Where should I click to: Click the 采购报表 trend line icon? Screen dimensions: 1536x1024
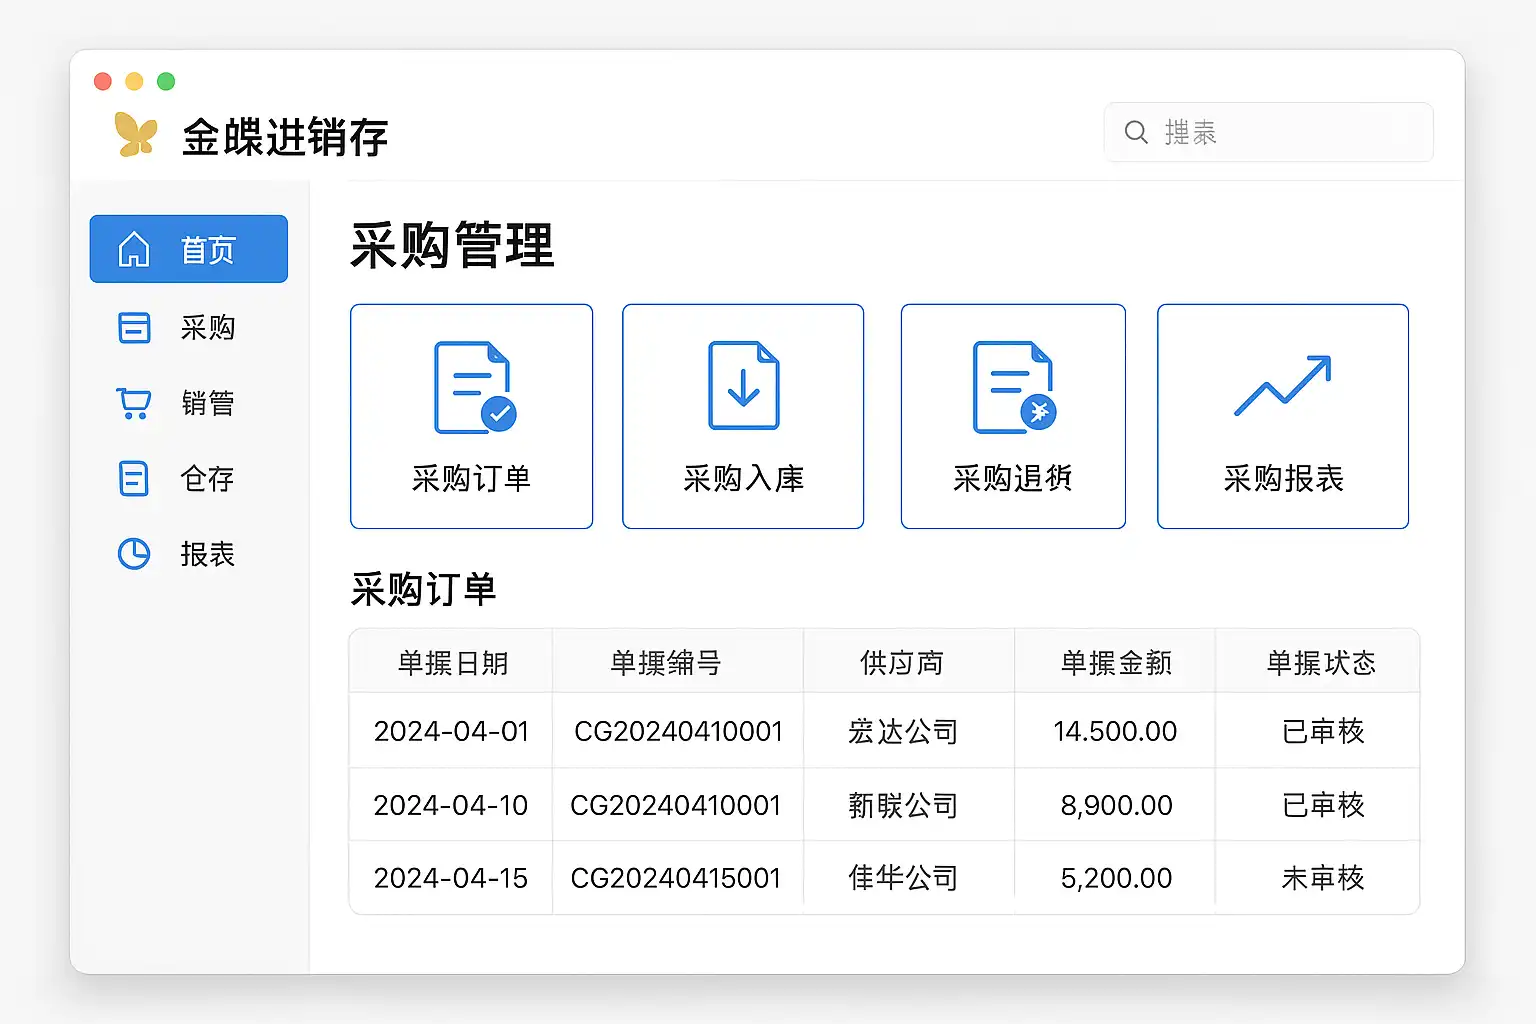[1282, 385]
